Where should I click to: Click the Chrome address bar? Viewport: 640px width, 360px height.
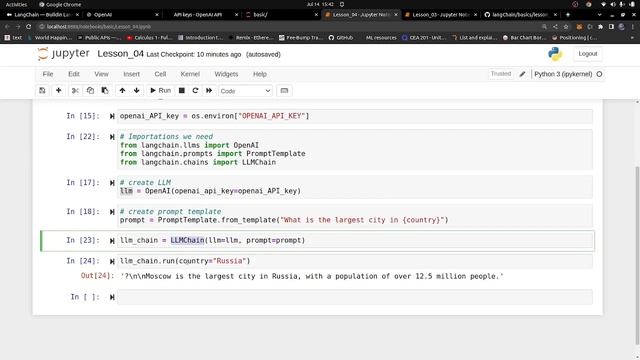coord(286,27)
